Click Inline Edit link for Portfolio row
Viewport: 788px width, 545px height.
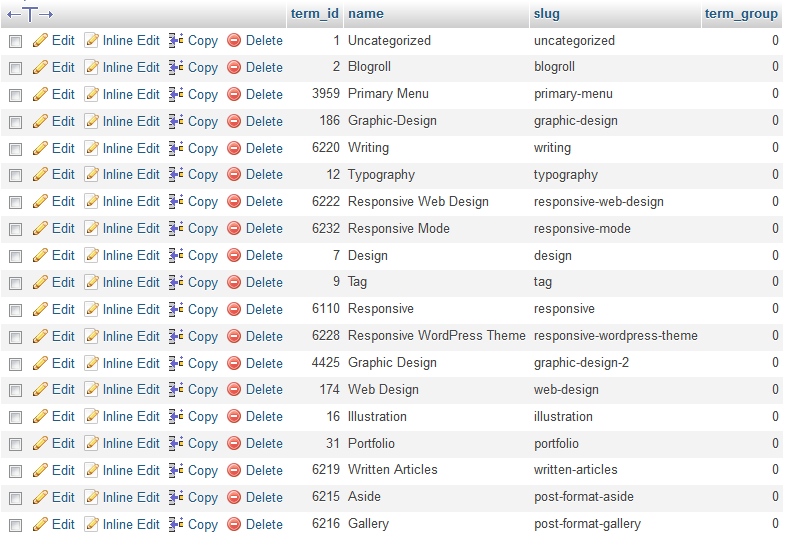(131, 444)
